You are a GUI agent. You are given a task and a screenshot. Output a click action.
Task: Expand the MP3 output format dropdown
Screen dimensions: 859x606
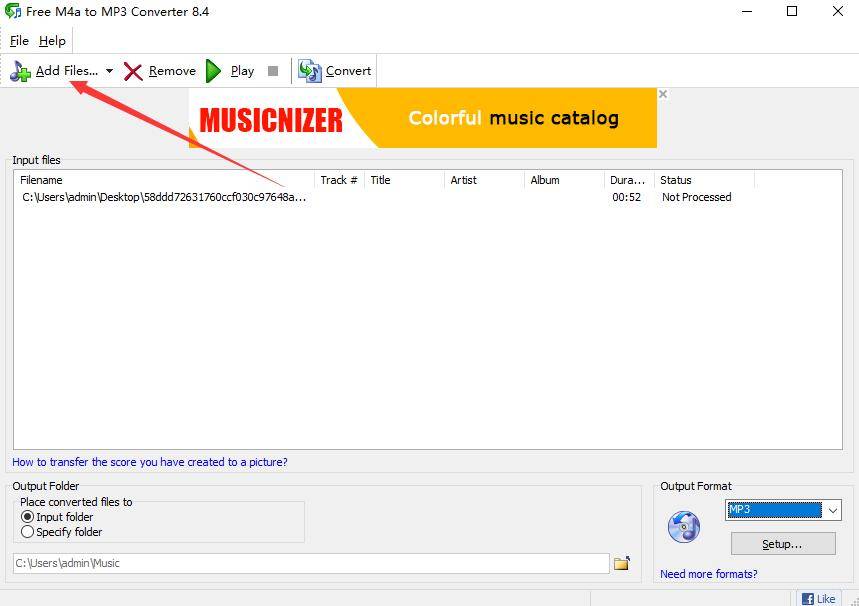[x=831, y=510]
